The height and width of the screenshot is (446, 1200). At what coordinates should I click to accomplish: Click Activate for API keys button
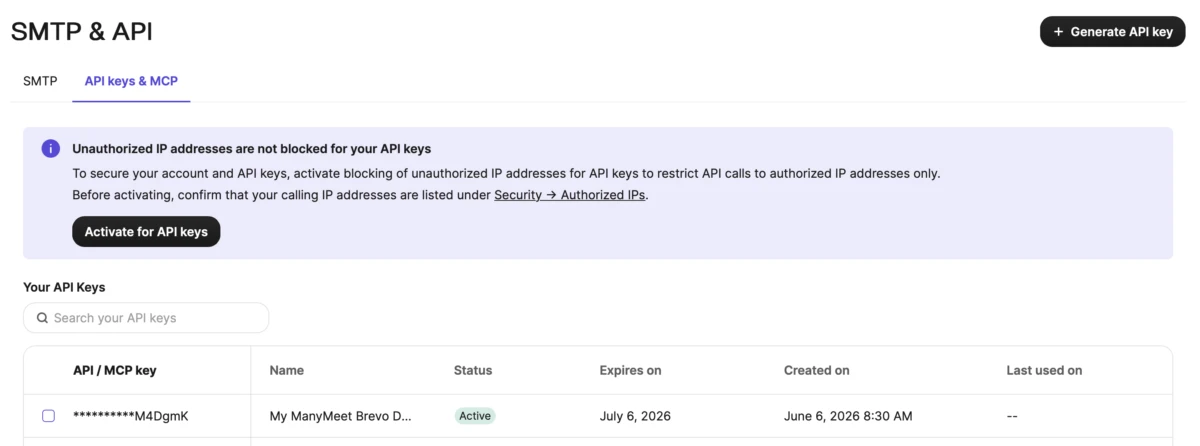[146, 231]
